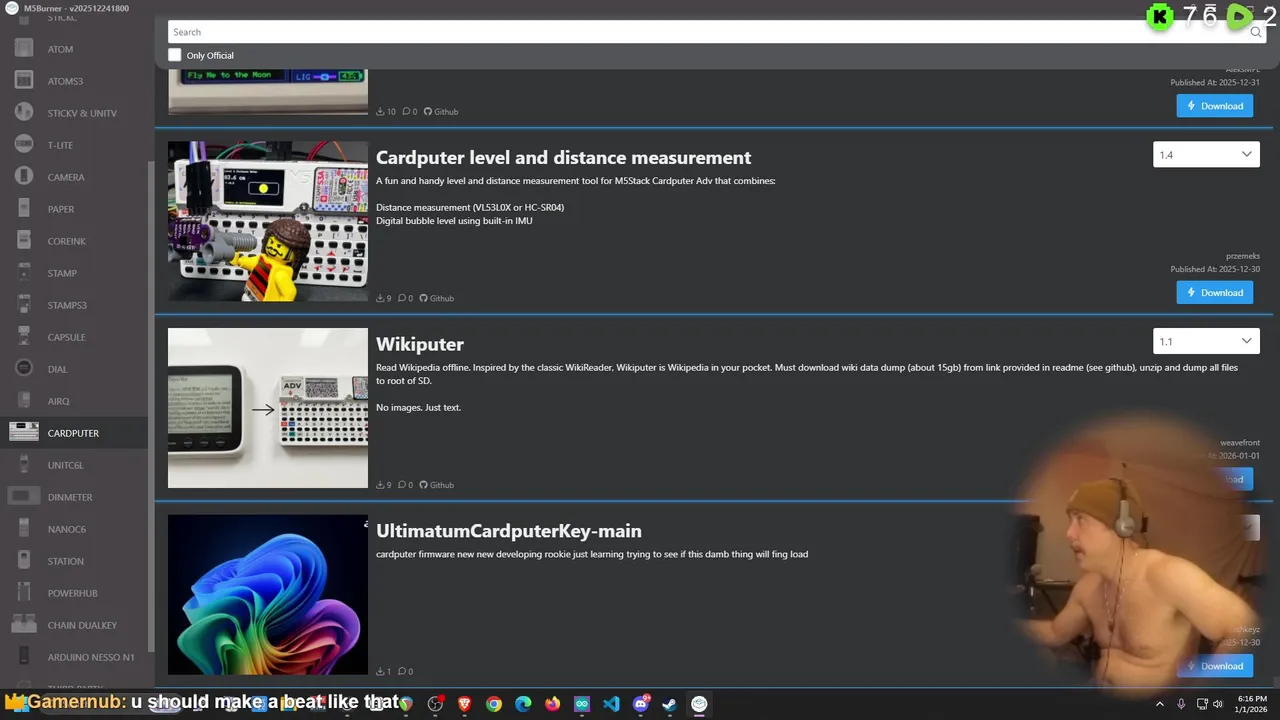Pick the T-LITE device icon
The image size is (1280, 720).
point(24,145)
